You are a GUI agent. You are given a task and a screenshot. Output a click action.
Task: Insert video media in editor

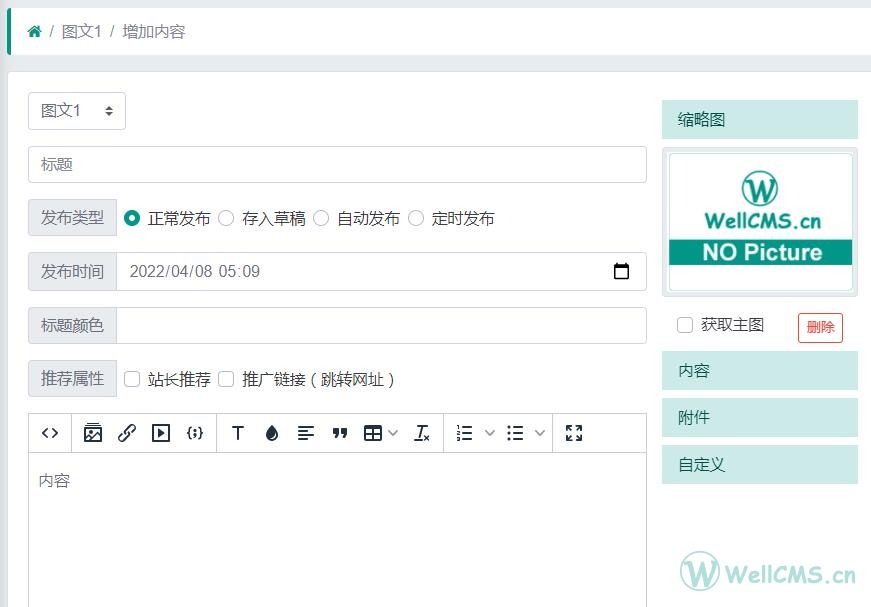tap(161, 433)
